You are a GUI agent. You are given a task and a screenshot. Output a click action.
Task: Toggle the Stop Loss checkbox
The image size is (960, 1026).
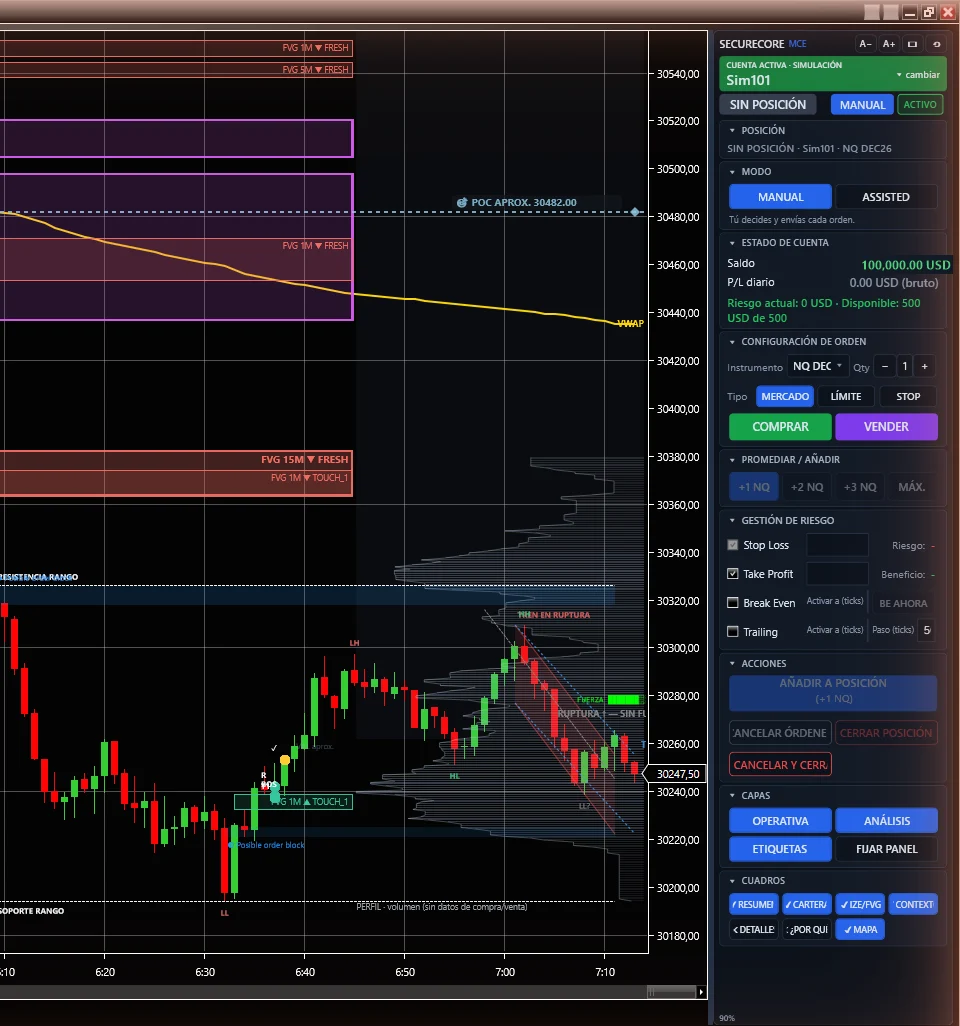click(x=733, y=545)
